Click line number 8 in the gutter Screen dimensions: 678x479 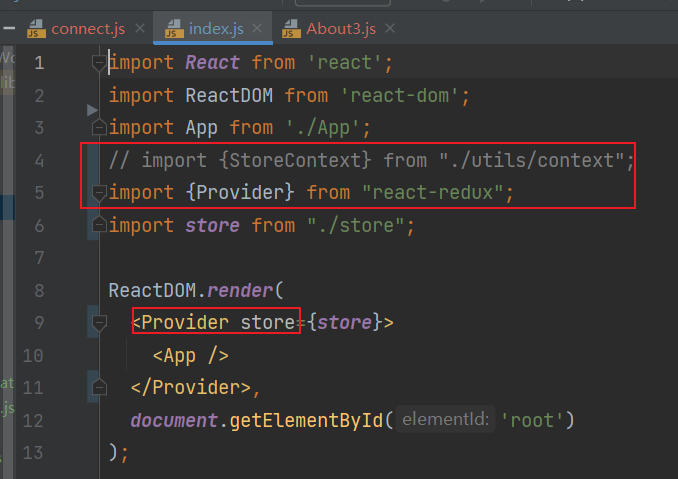pos(39,291)
